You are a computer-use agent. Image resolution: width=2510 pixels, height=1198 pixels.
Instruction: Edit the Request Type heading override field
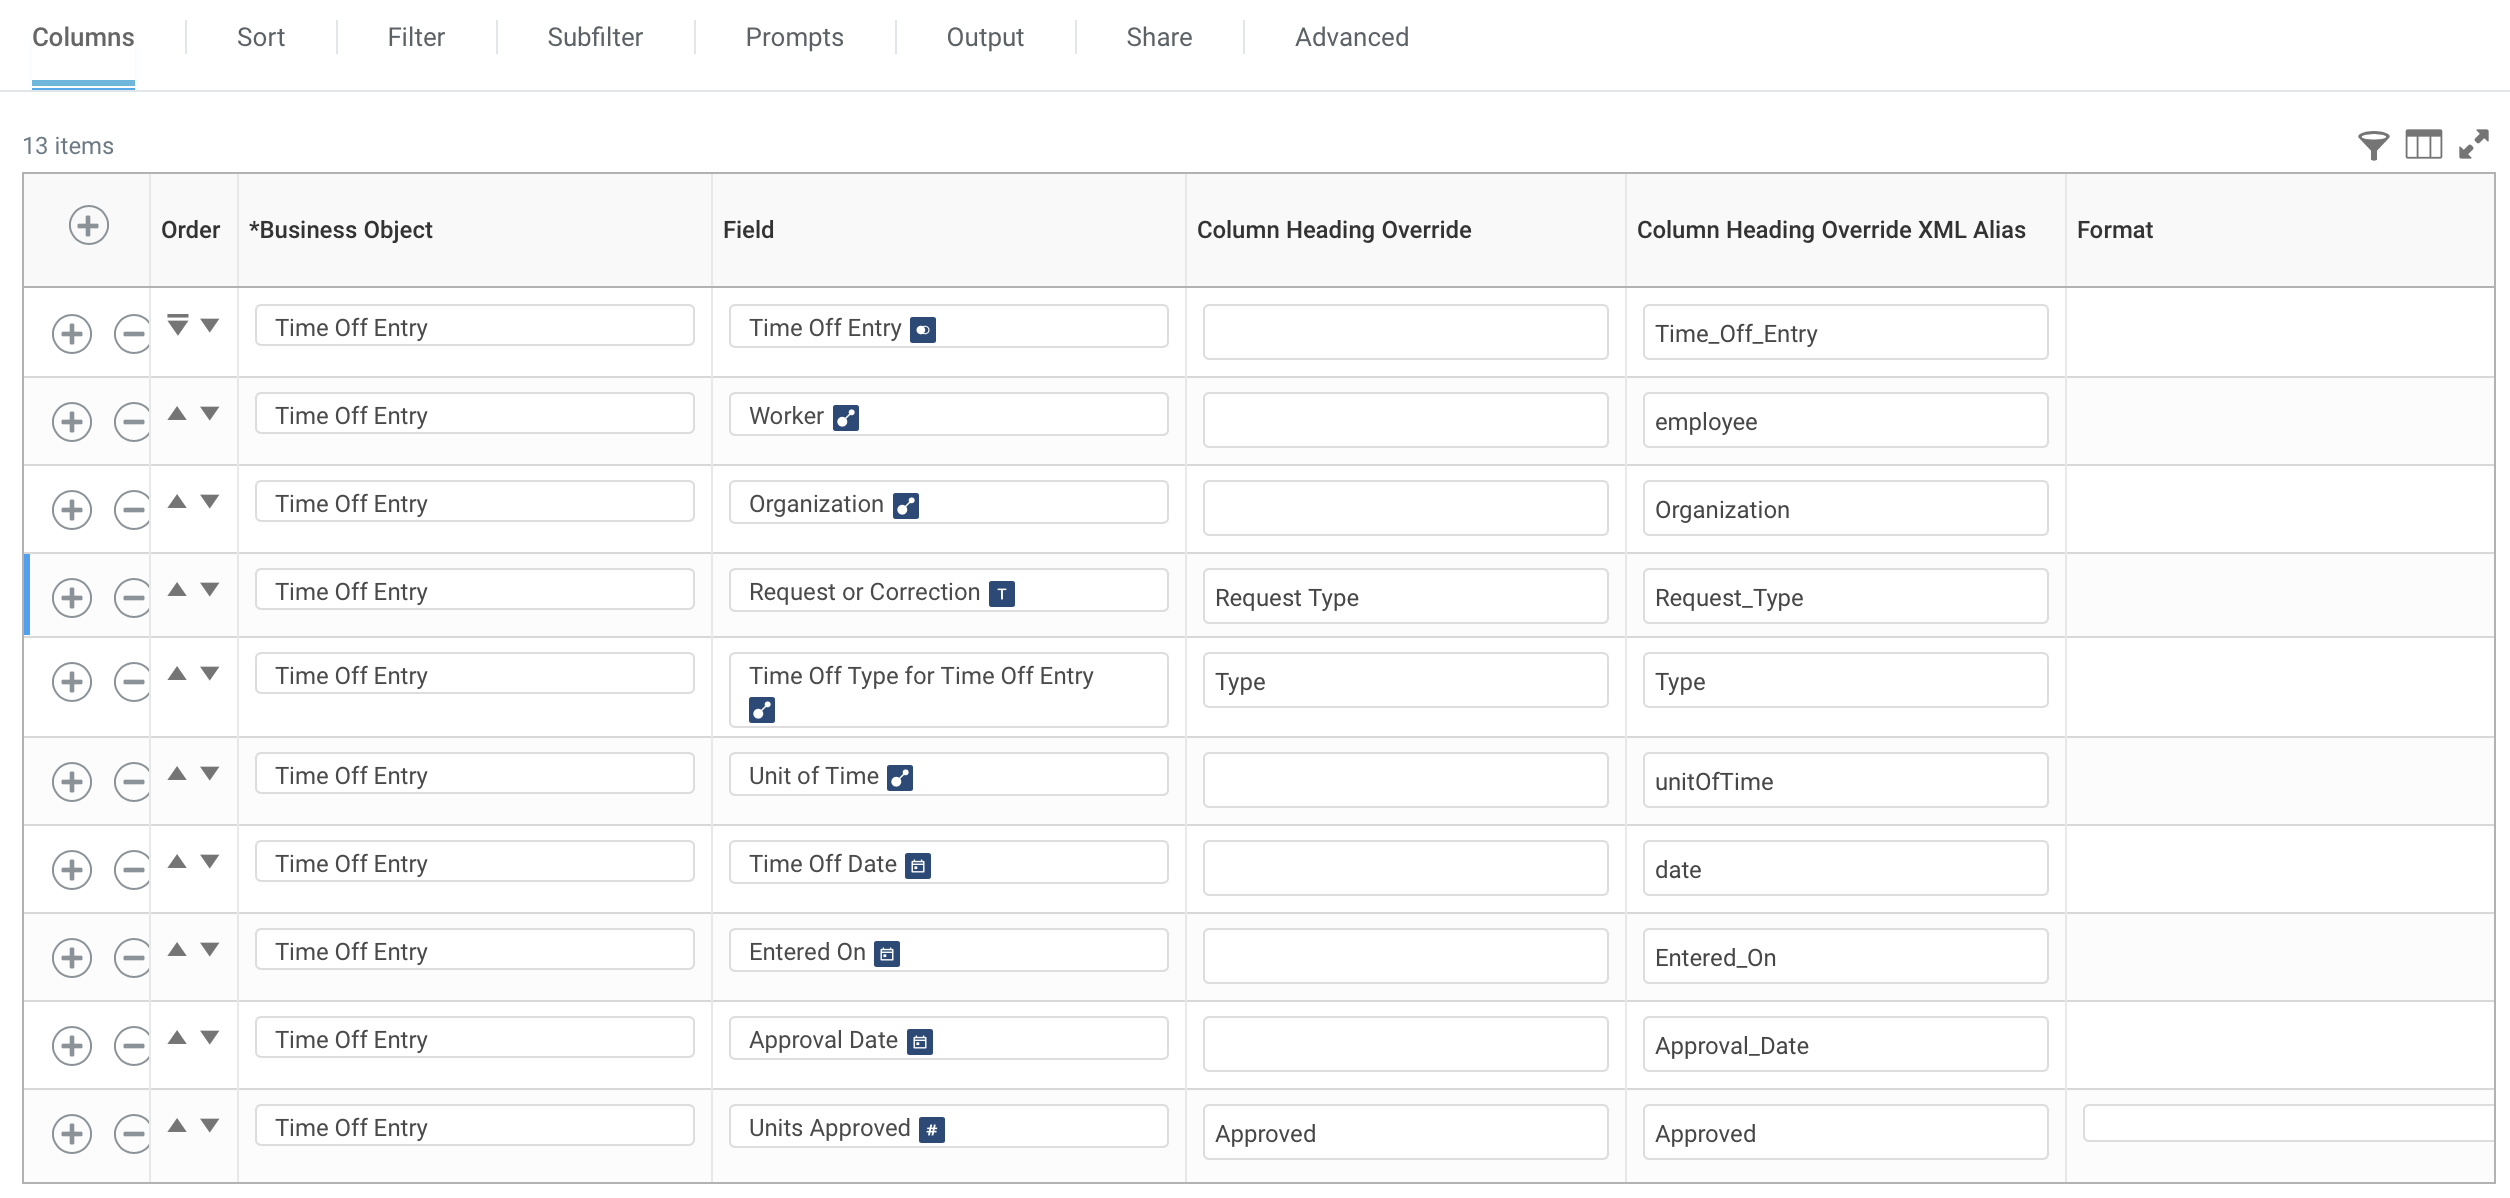[1404, 598]
